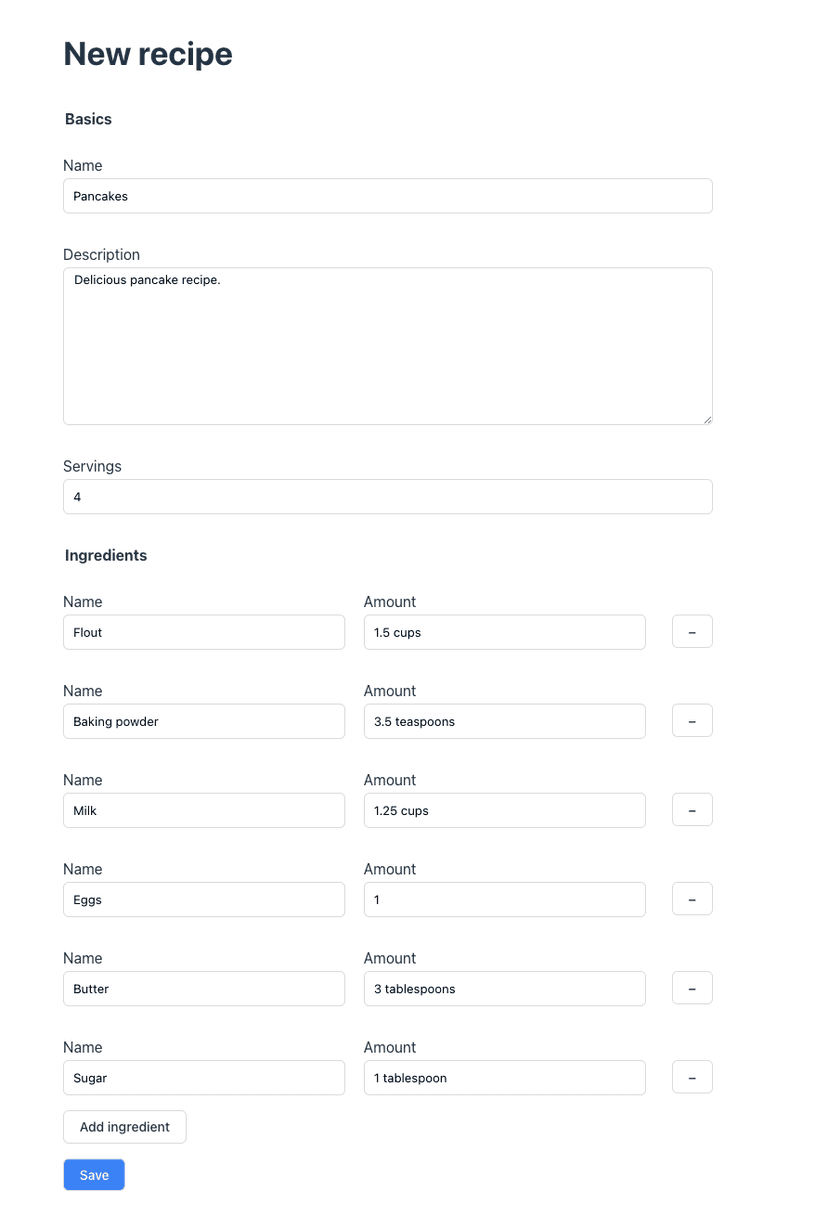Remove the Baking powder ingredient row
Viewport: 828px width, 1216px height.
692,720
